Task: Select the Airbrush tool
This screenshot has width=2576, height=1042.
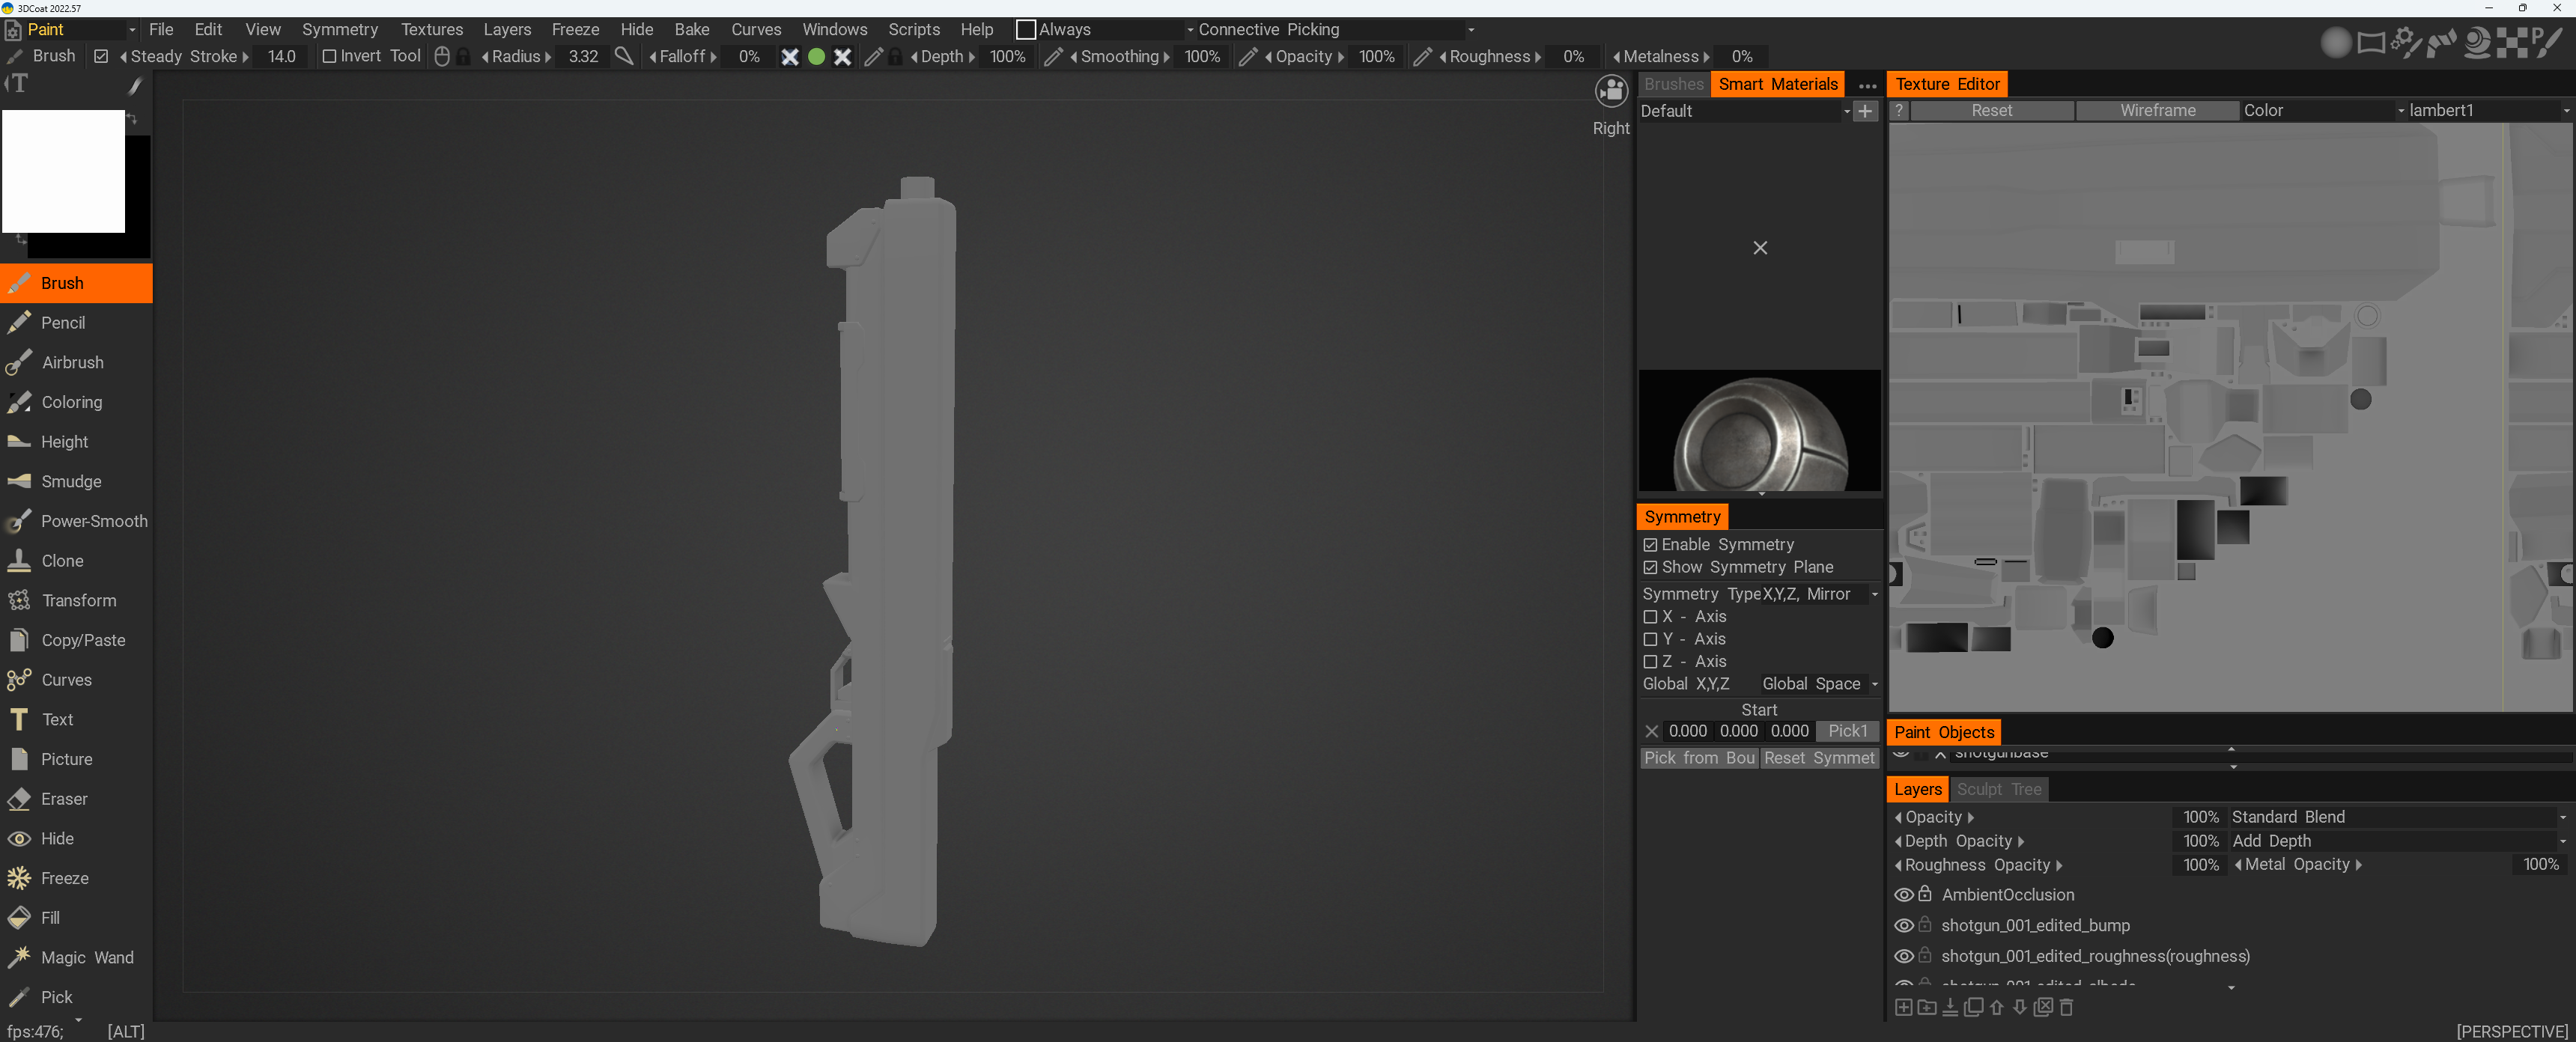Action: click(74, 362)
